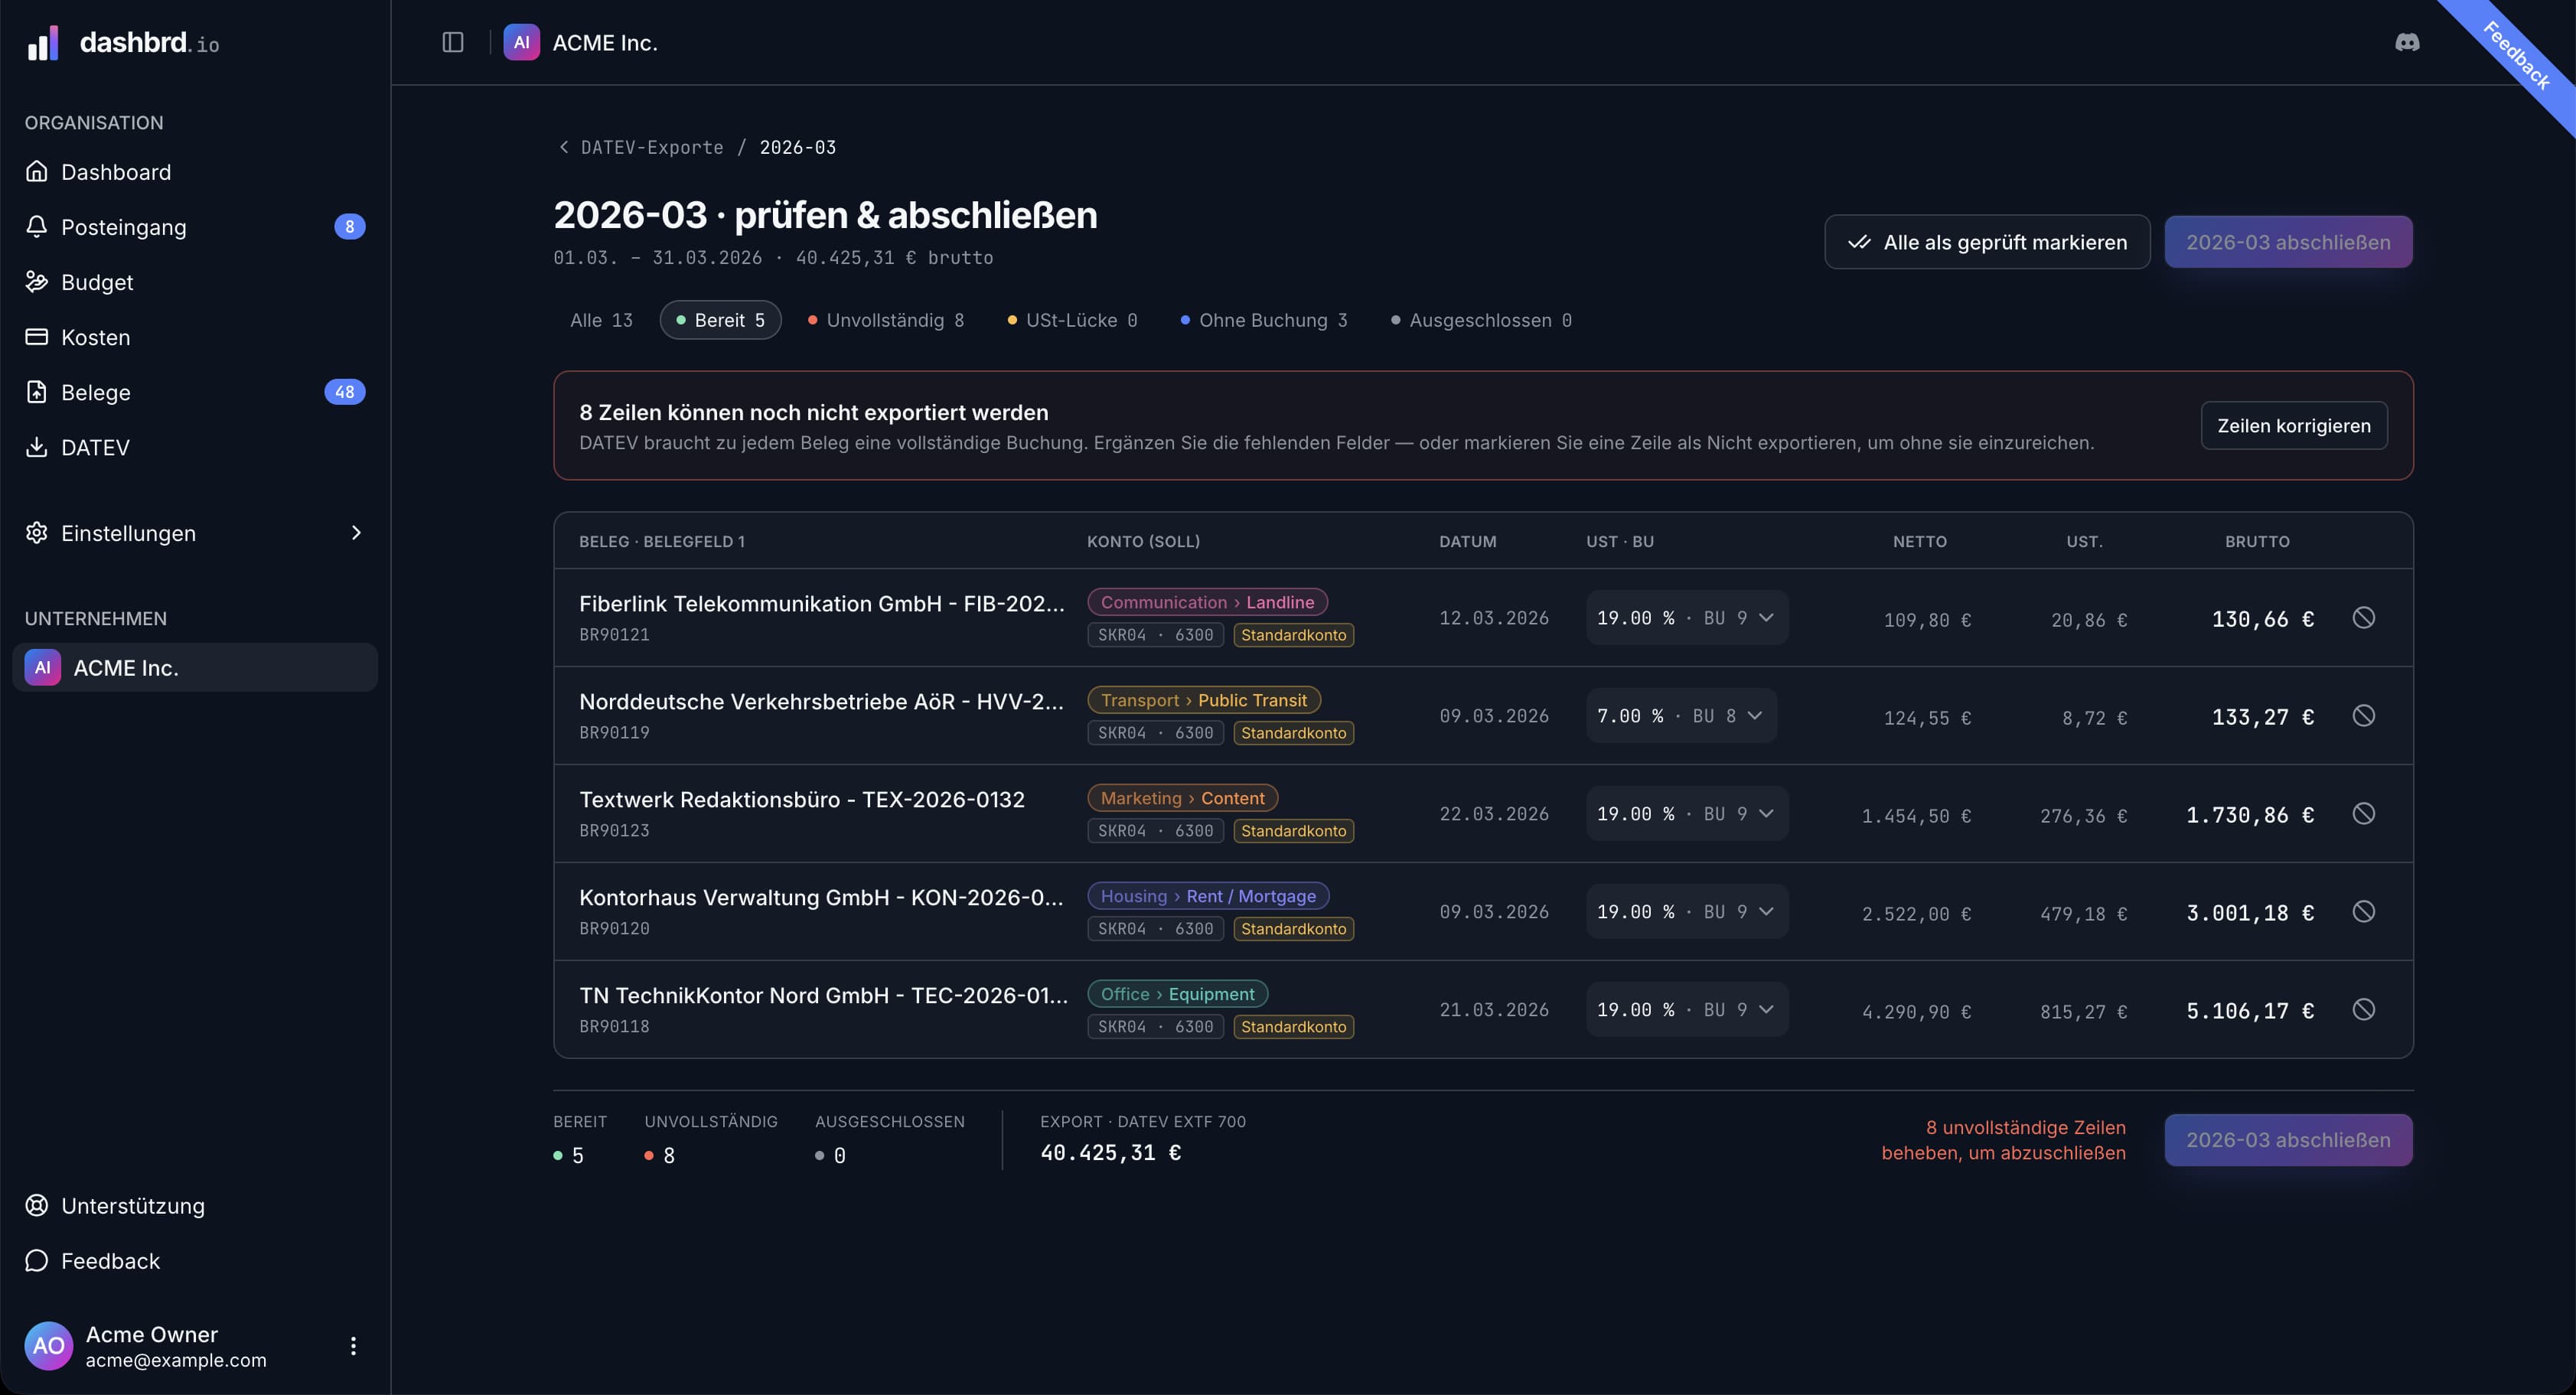Click Zeilen korrigieren button
This screenshot has height=1395, width=2576.
tap(2294, 426)
